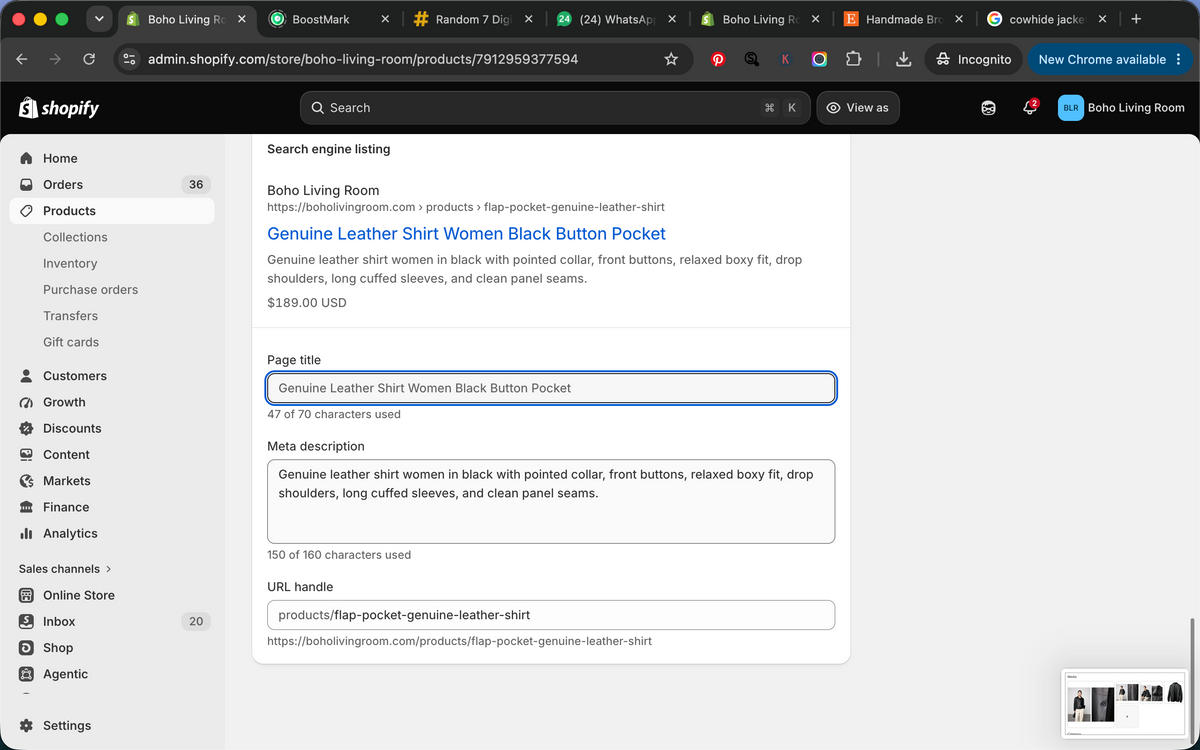Open the Sidekick assistant icon in header
Image resolution: width=1200 pixels, height=750 pixels.
988,108
